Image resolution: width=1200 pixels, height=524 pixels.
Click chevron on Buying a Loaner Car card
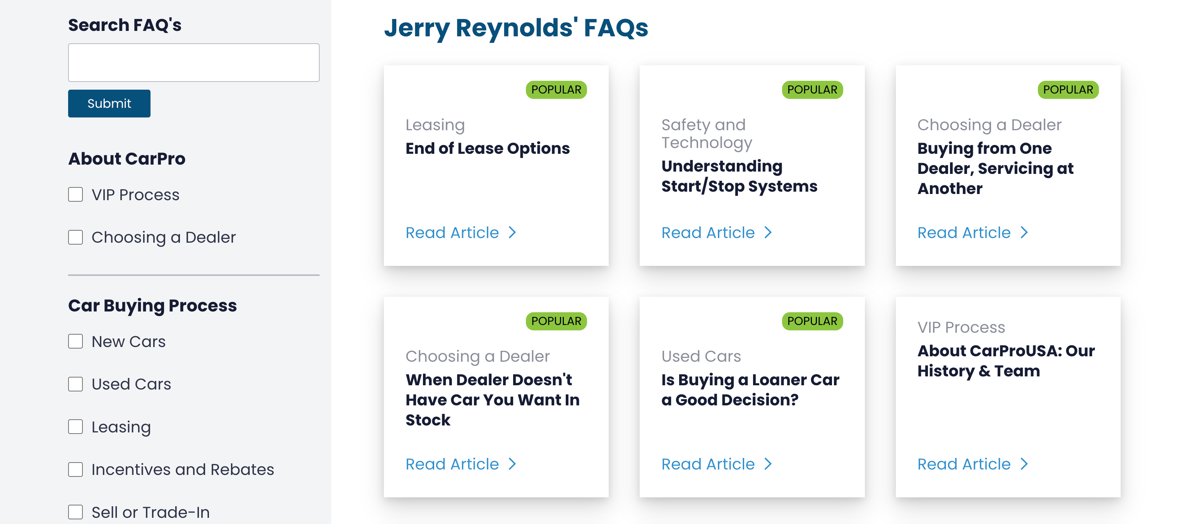pos(769,464)
